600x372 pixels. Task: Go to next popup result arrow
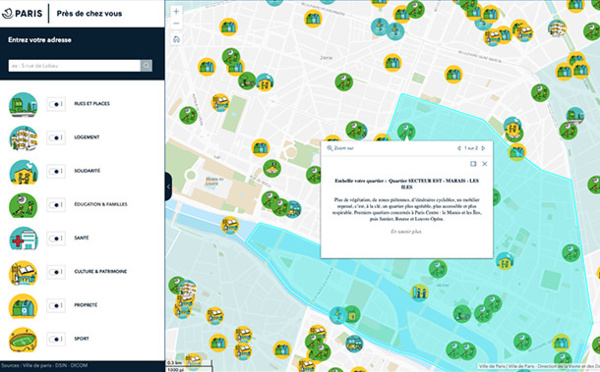pyautogui.click(x=484, y=148)
